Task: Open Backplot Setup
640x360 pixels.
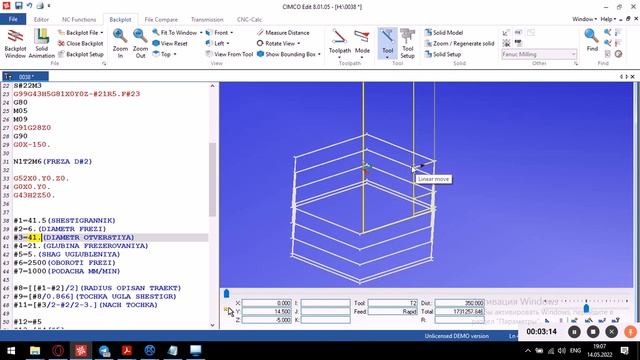Action: coord(80,54)
